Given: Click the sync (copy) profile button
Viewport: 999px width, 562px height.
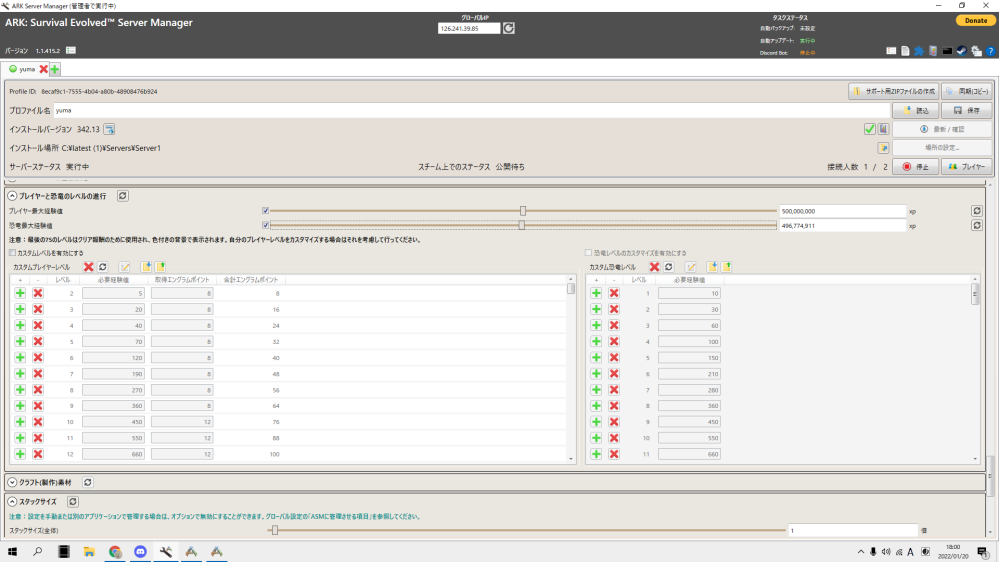Looking at the screenshot, I should tap(967, 92).
